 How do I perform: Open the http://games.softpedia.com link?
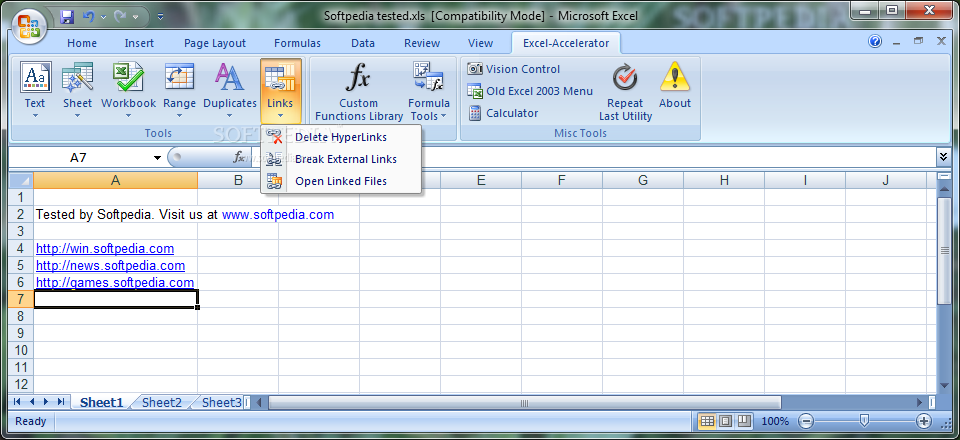click(115, 283)
